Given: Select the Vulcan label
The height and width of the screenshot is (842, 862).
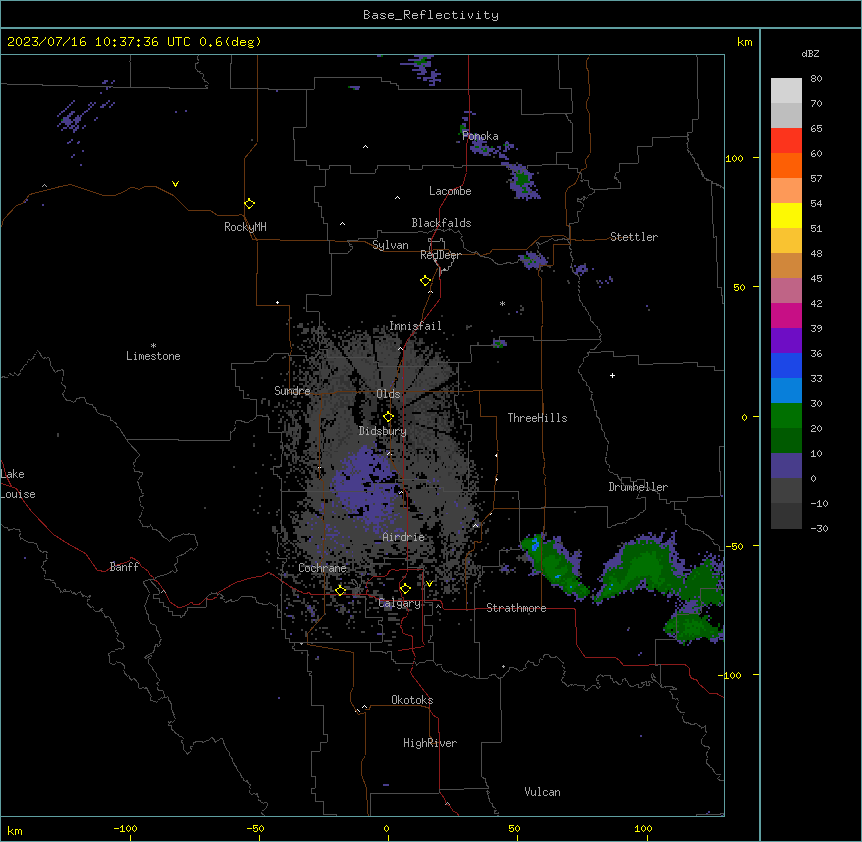Looking at the screenshot, I should (543, 792).
